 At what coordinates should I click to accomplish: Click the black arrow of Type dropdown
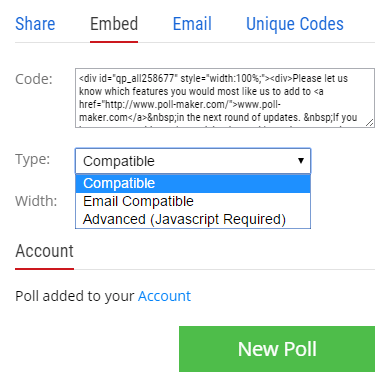(x=301, y=161)
